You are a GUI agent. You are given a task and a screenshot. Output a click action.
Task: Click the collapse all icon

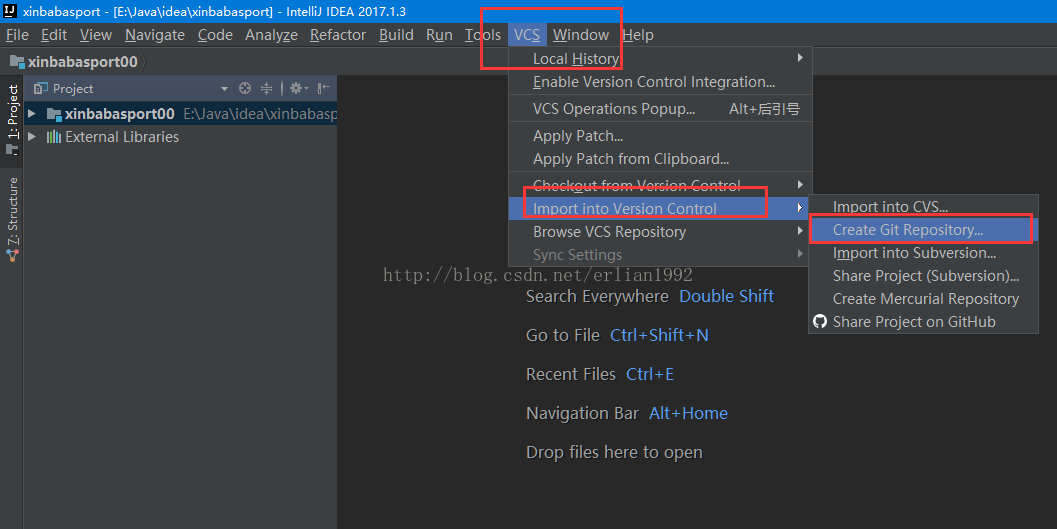[266, 88]
